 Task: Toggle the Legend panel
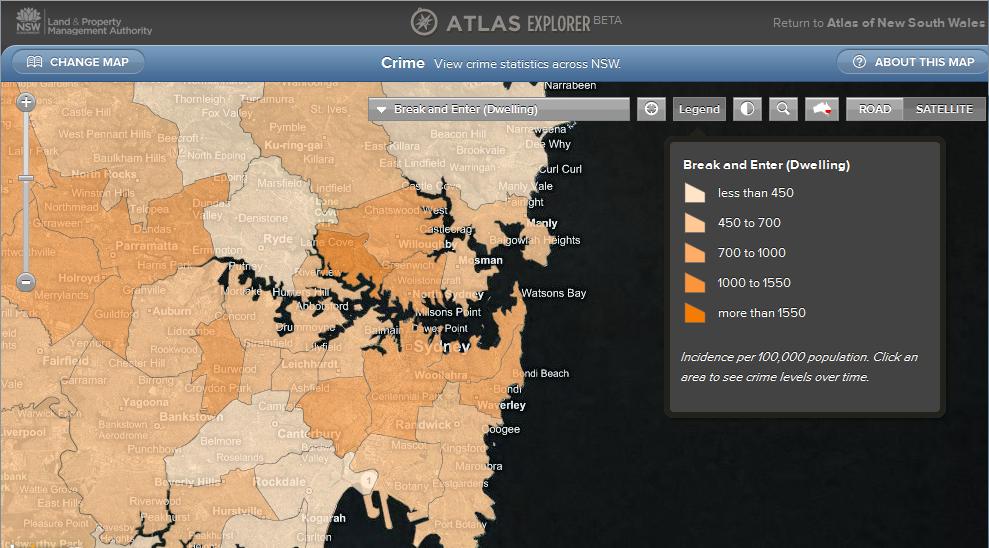699,109
